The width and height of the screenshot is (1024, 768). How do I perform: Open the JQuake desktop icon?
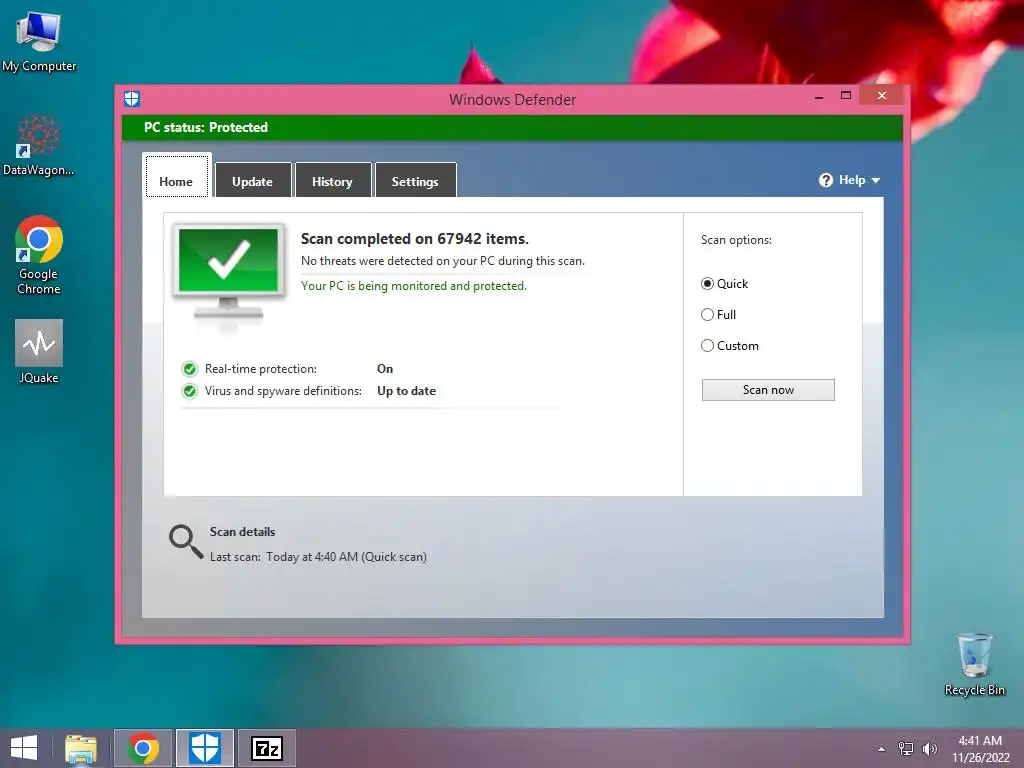coord(39,351)
